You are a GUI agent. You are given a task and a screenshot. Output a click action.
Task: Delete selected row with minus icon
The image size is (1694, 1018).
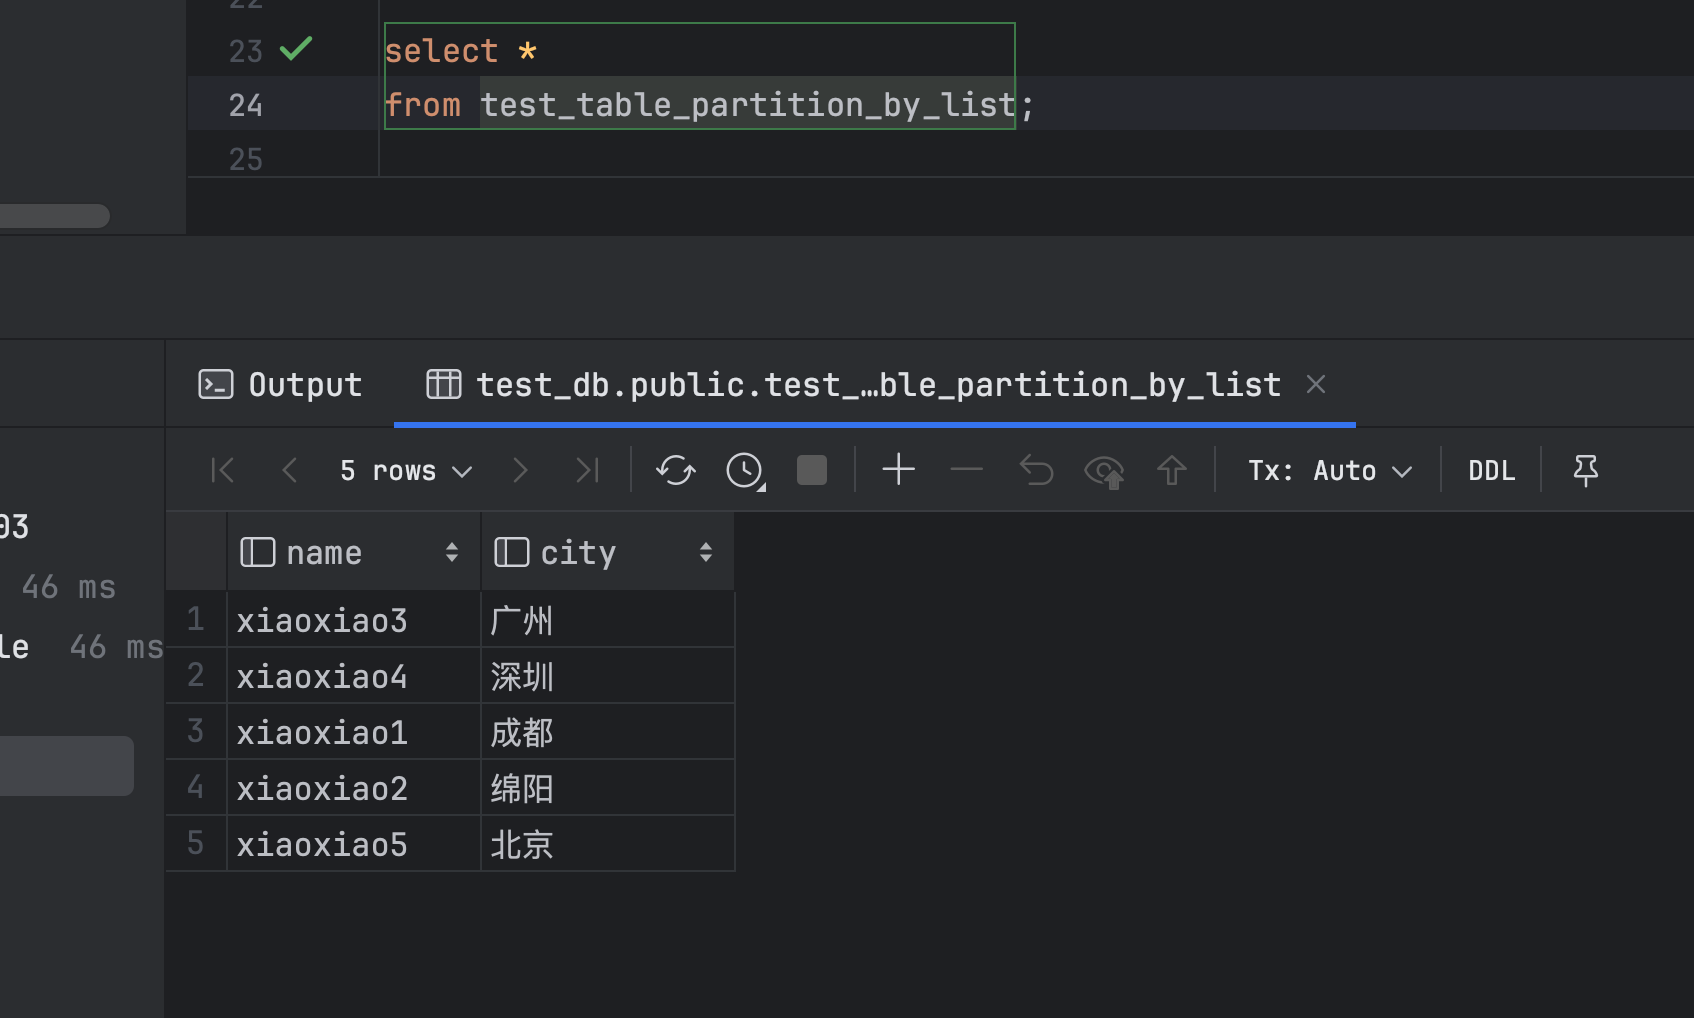tap(967, 469)
